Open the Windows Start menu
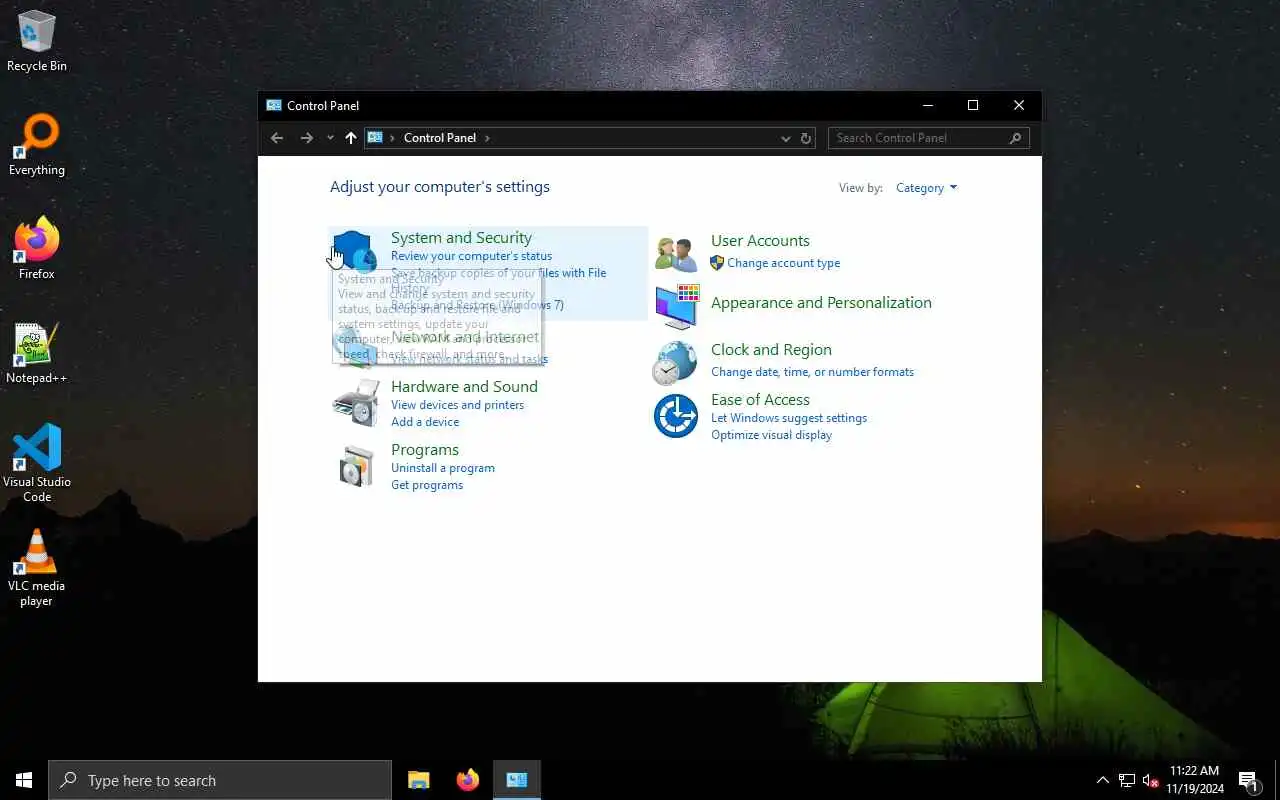The image size is (1280, 800). coord(24,780)
